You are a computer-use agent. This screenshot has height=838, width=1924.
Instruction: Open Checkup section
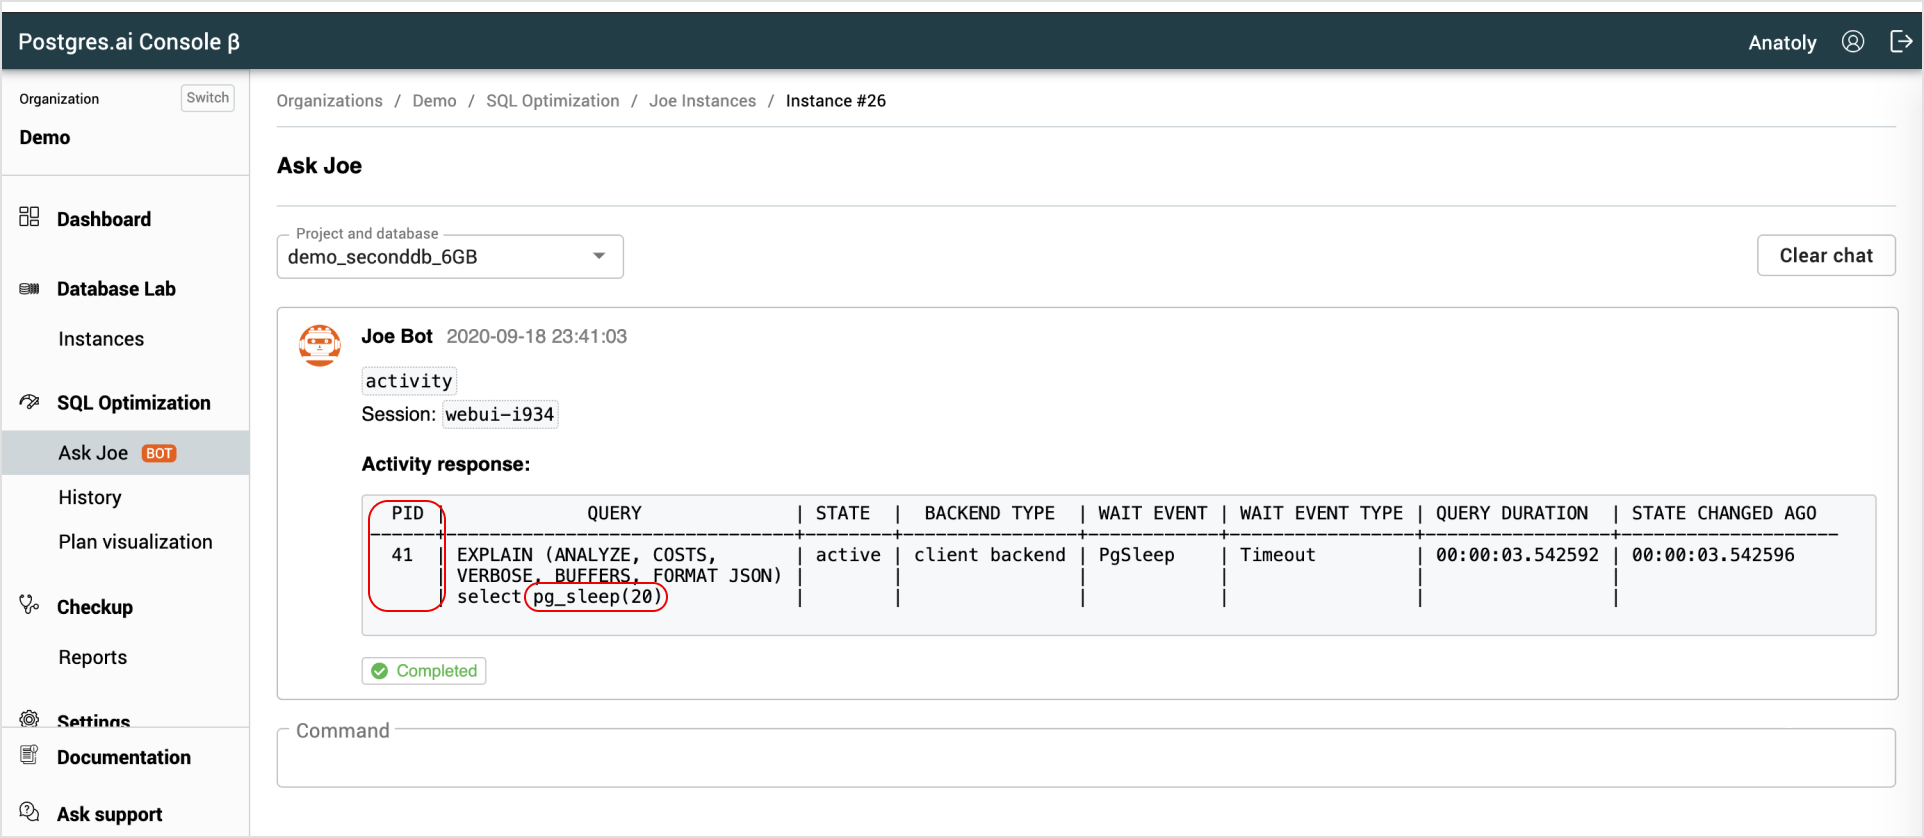95,607
